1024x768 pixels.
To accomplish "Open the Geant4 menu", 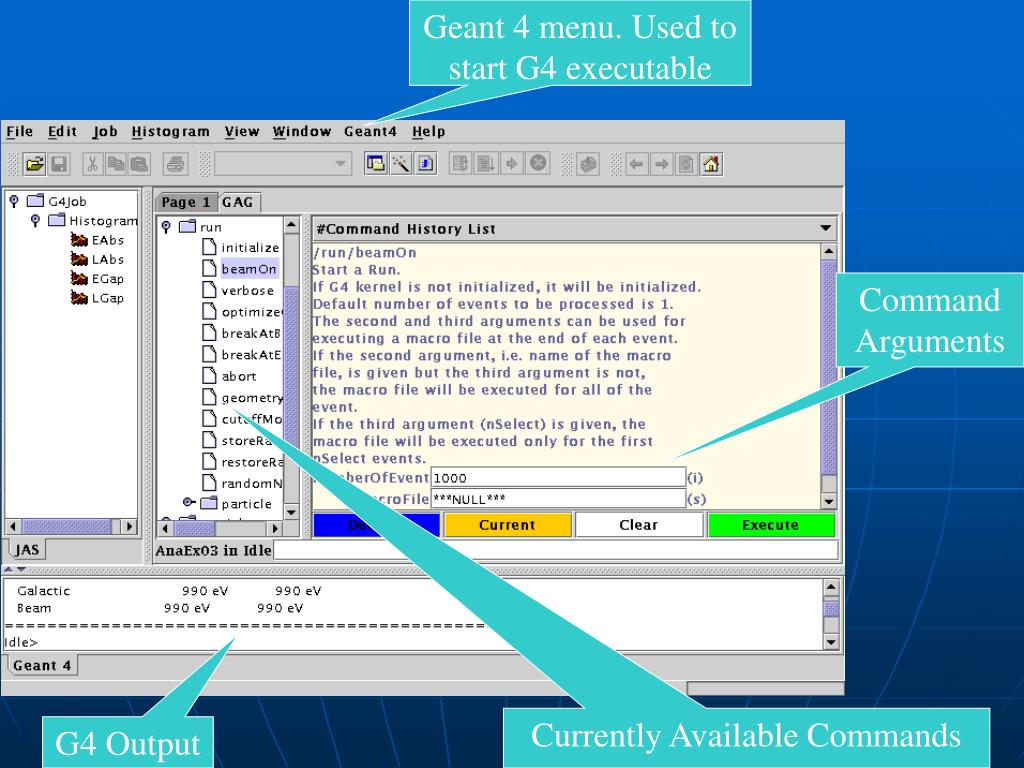I will pos(370,131).
